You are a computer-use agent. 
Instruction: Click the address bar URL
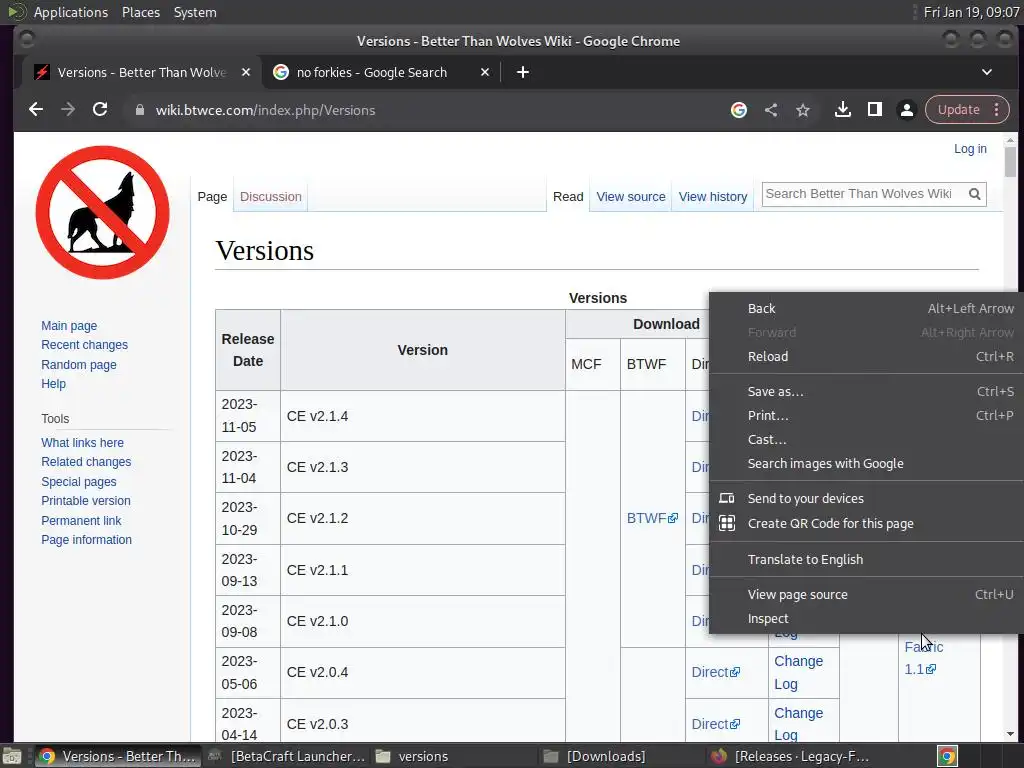[265, 110]
